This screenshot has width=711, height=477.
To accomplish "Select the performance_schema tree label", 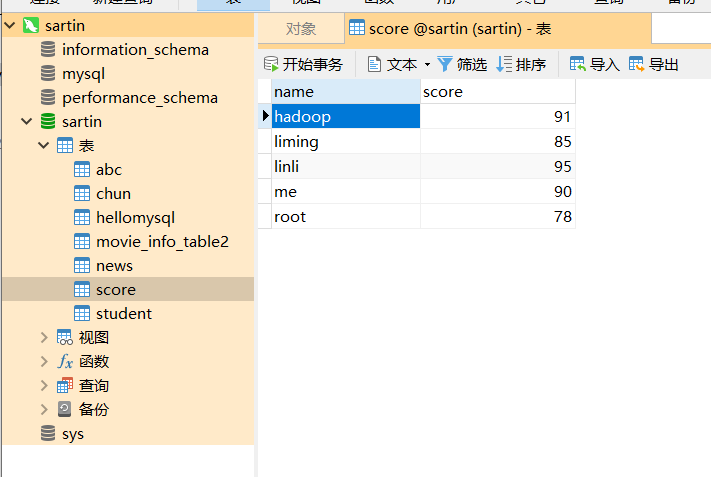I will 140,98.
